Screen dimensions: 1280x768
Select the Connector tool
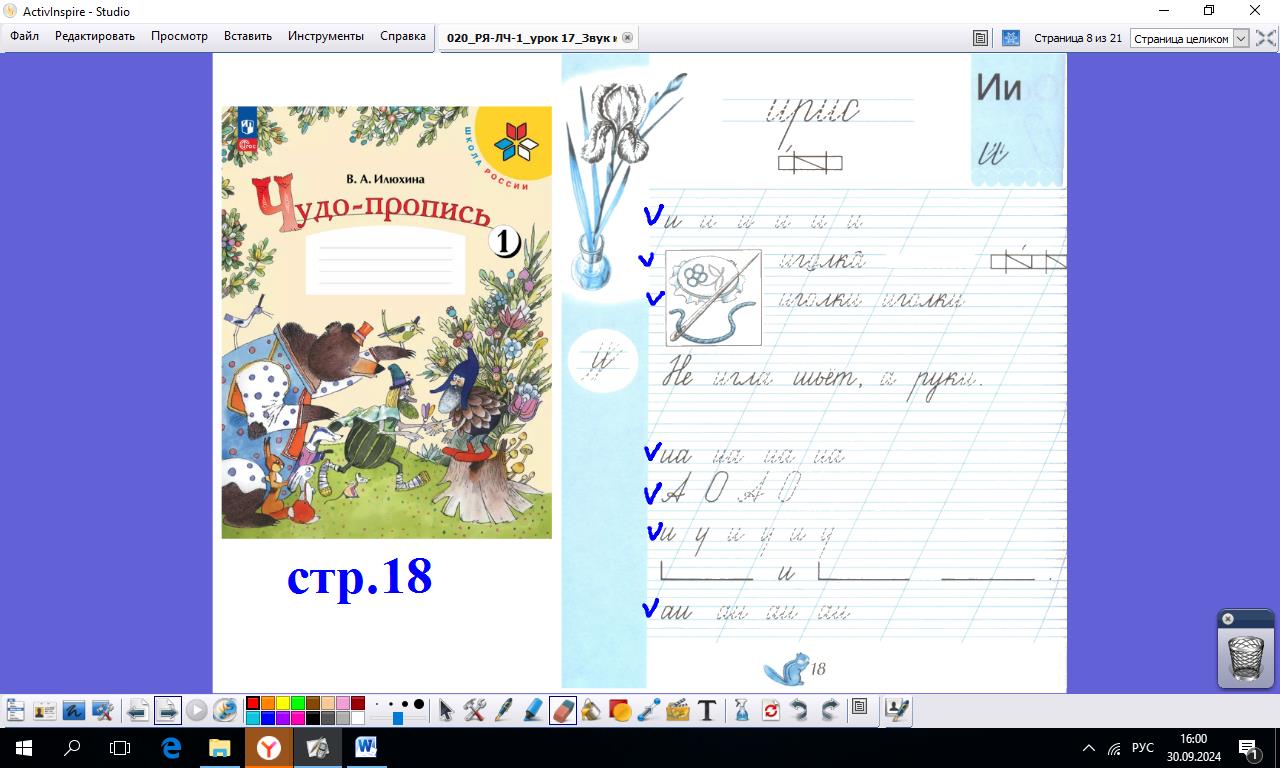[x=649, y=711]
